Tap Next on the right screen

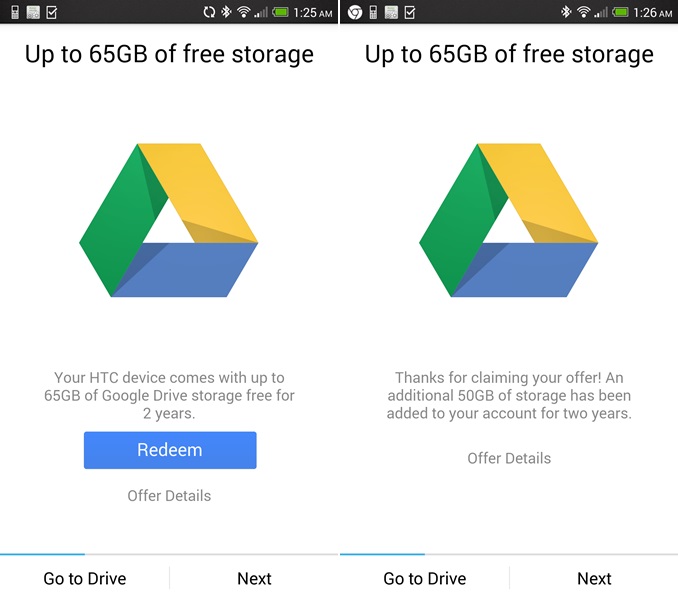click(594, 578)
